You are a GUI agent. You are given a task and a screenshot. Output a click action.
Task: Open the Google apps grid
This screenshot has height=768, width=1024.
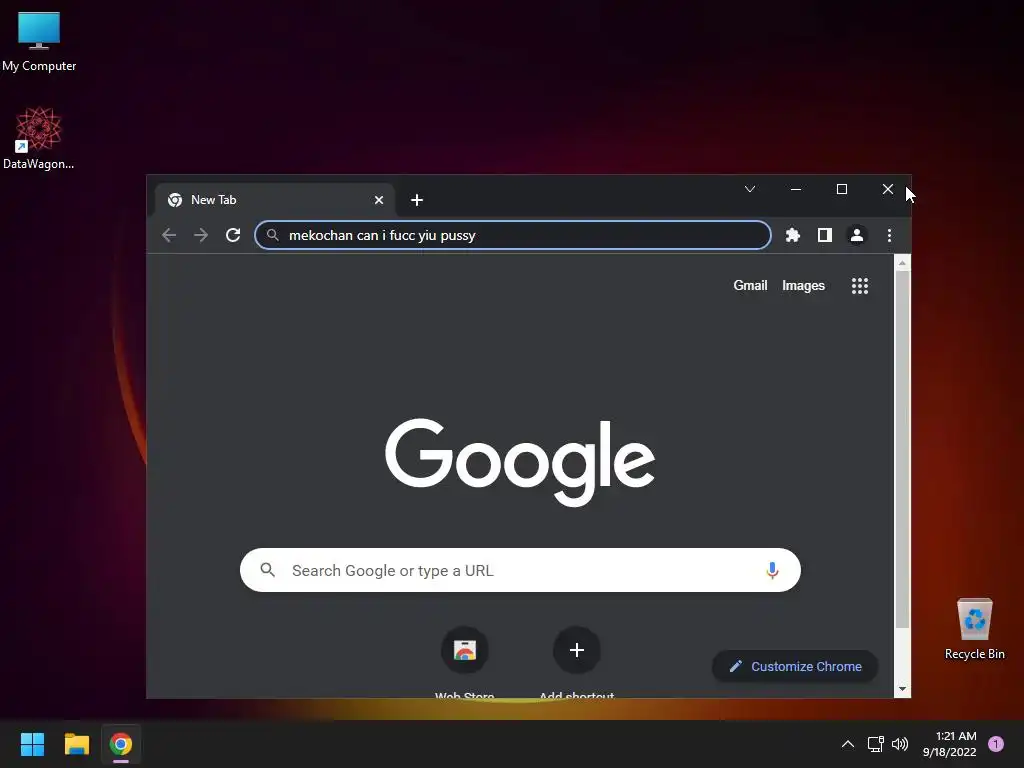[x=859, y=285]
